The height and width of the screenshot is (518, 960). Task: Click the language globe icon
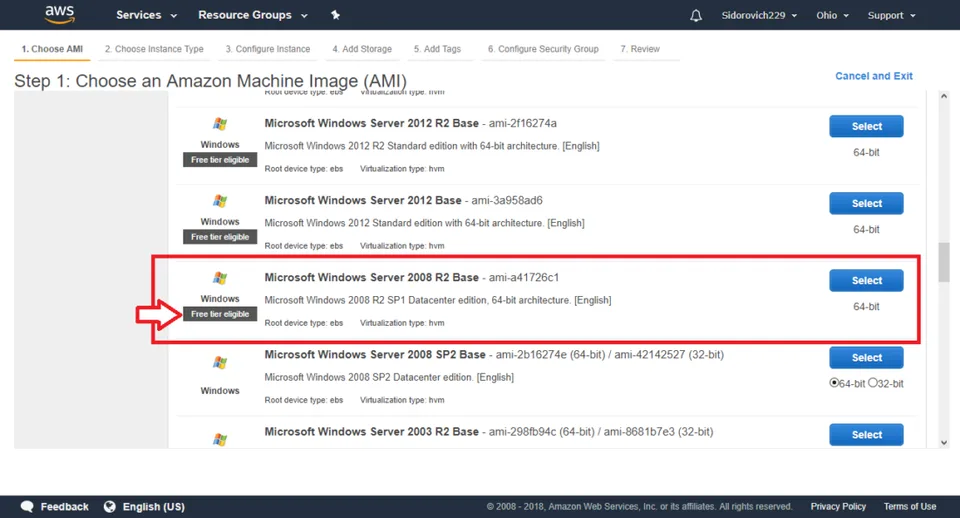(110, 506)
